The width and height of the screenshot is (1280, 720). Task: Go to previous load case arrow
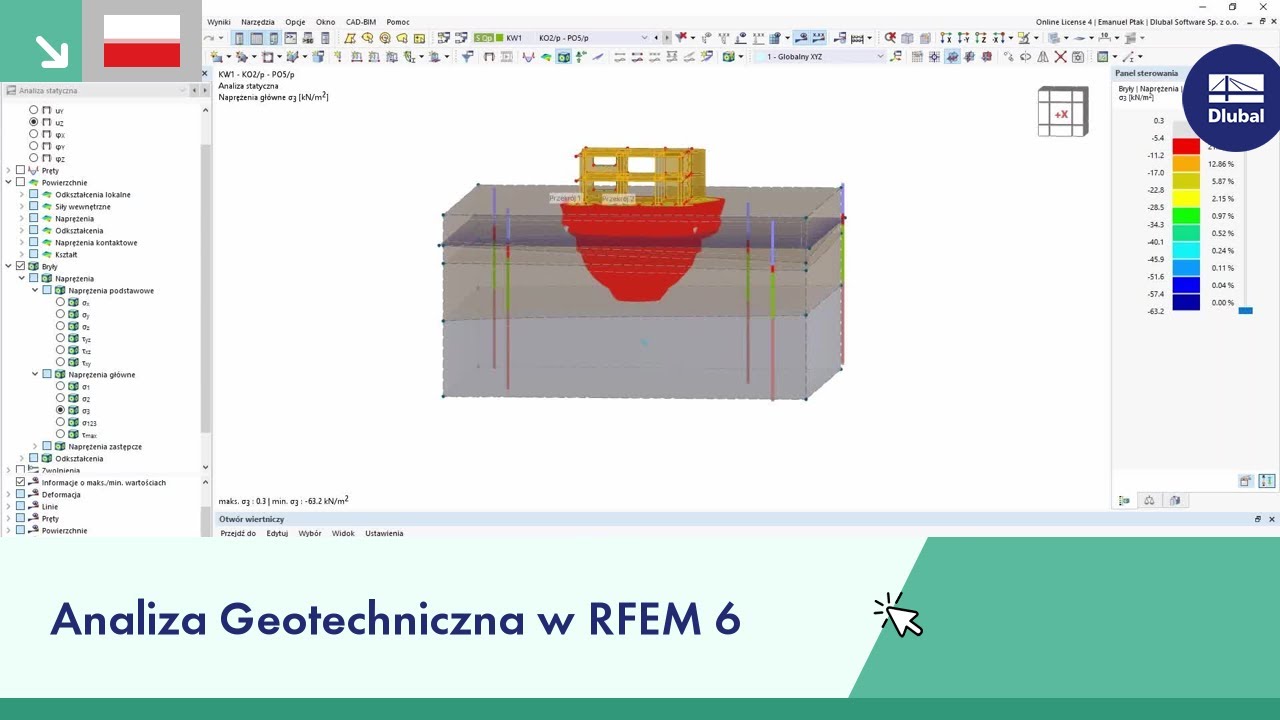tap(655, 38)
